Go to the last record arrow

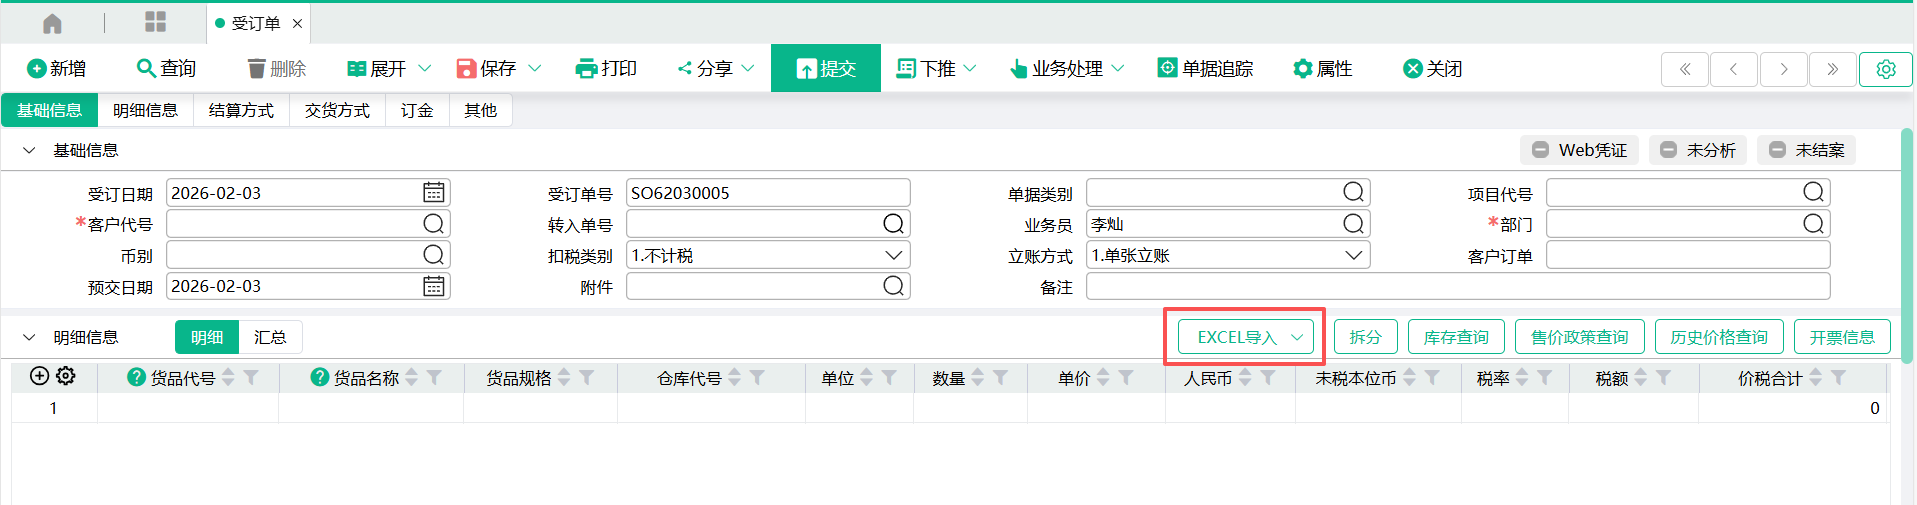tap(1832, 69)
